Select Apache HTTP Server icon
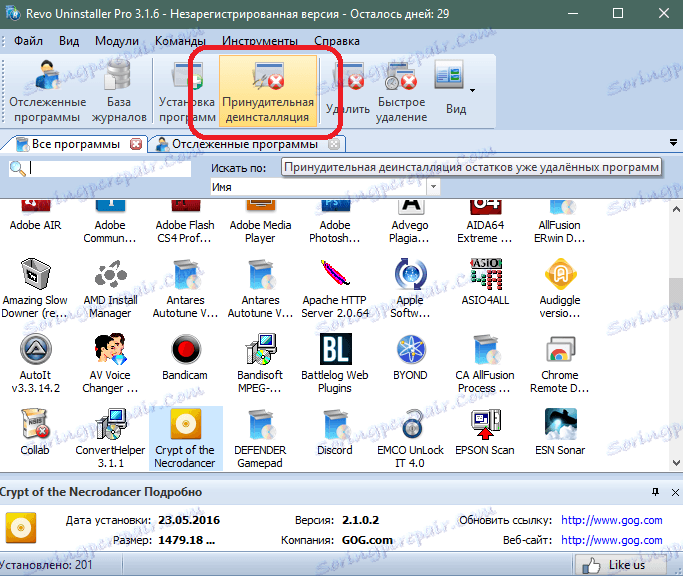683x576 pixels. pos(335,274)
